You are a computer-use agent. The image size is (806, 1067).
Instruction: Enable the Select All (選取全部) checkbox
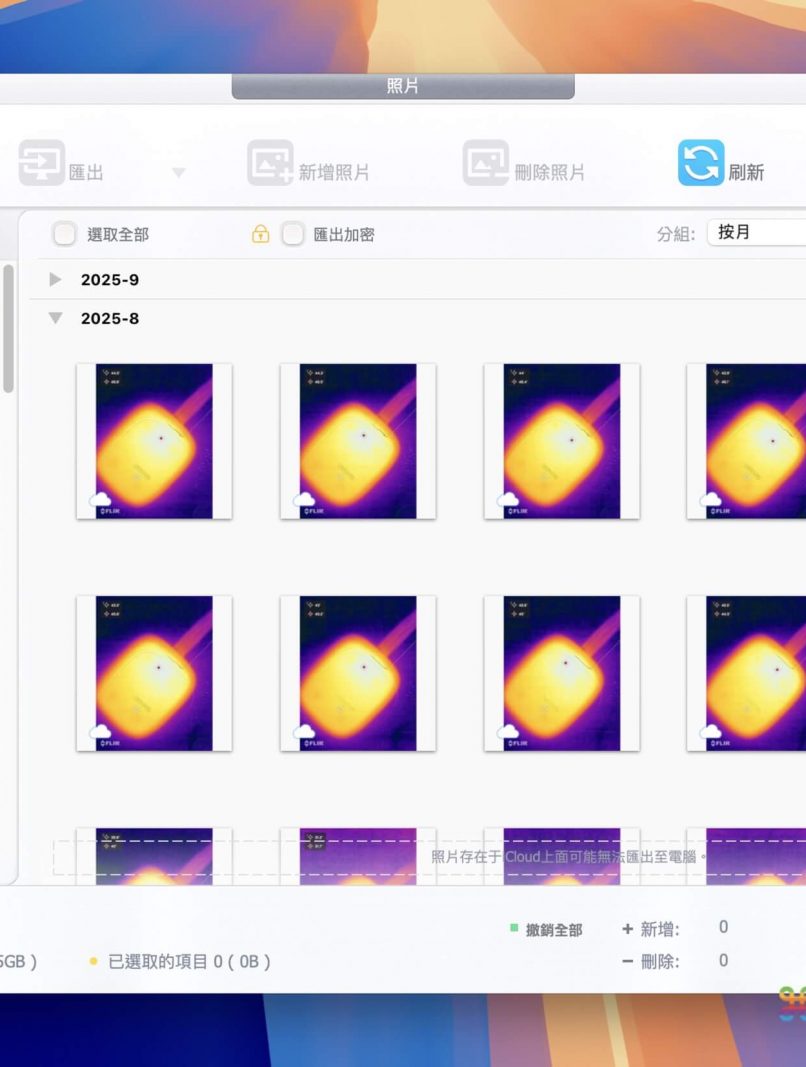64,235
